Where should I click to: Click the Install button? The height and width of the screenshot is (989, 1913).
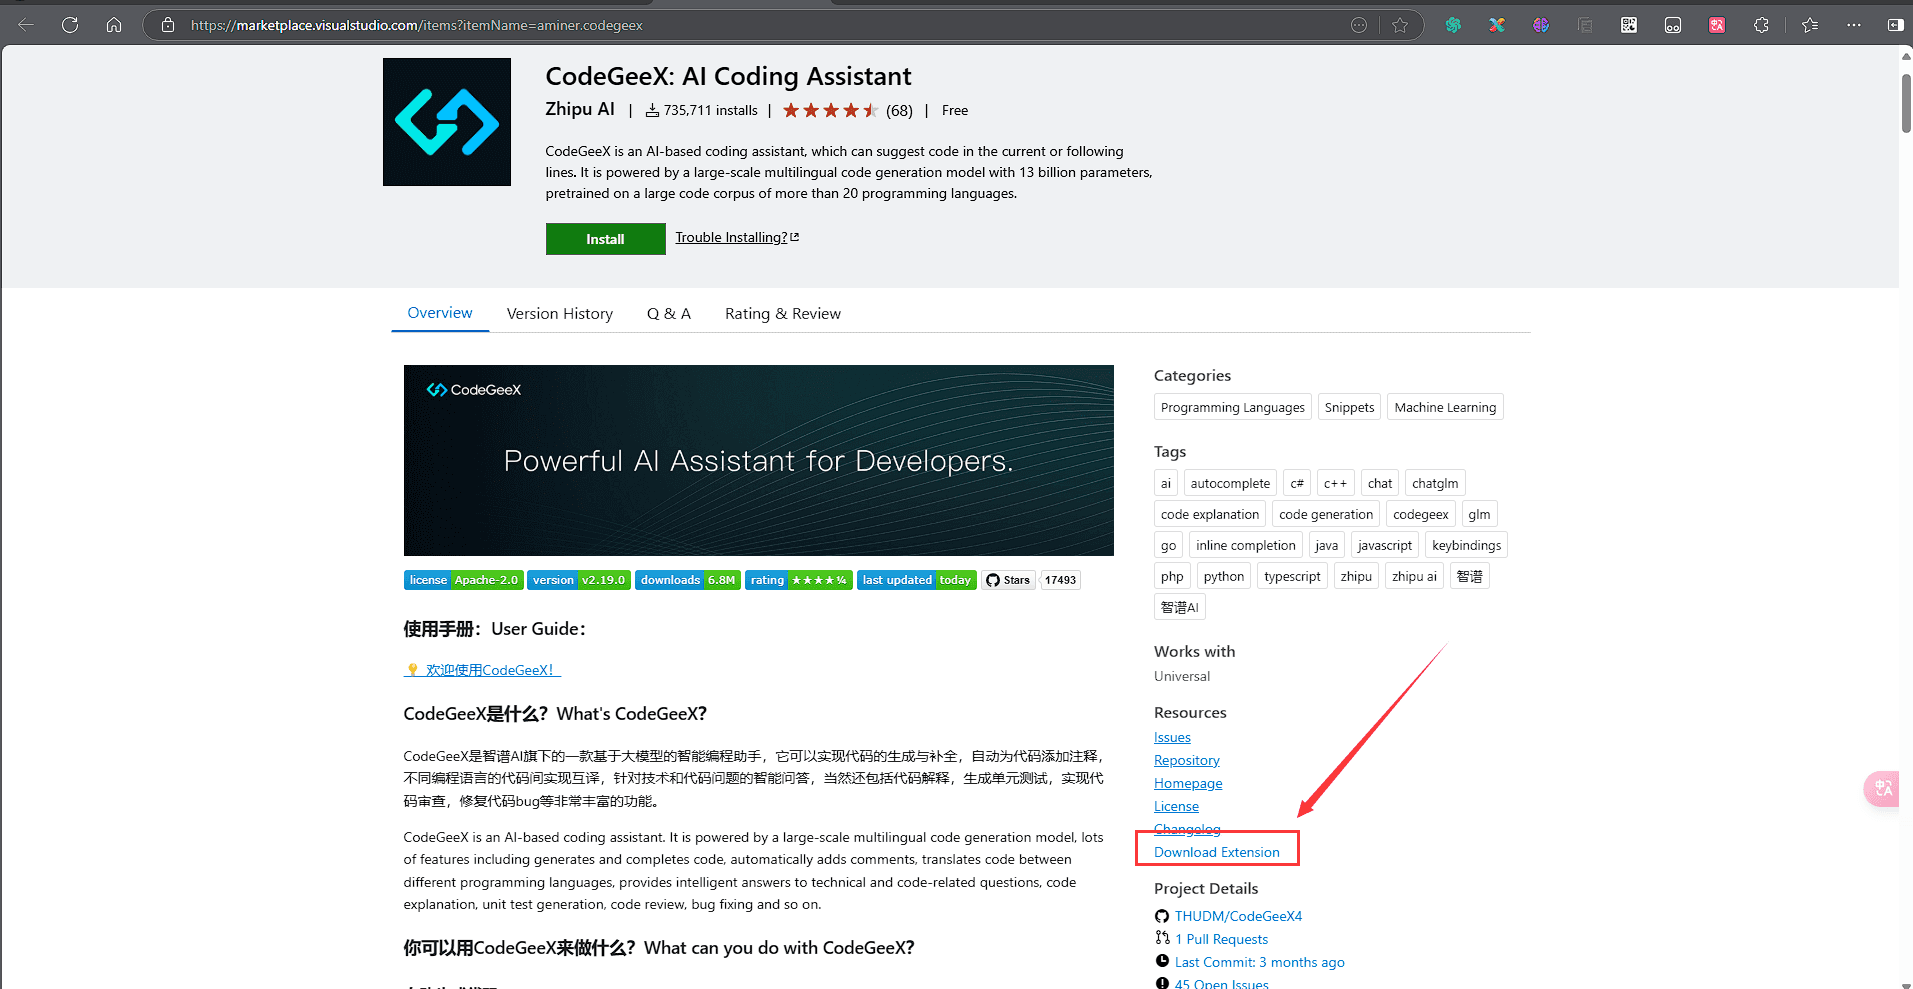click(x=605, y=238)
